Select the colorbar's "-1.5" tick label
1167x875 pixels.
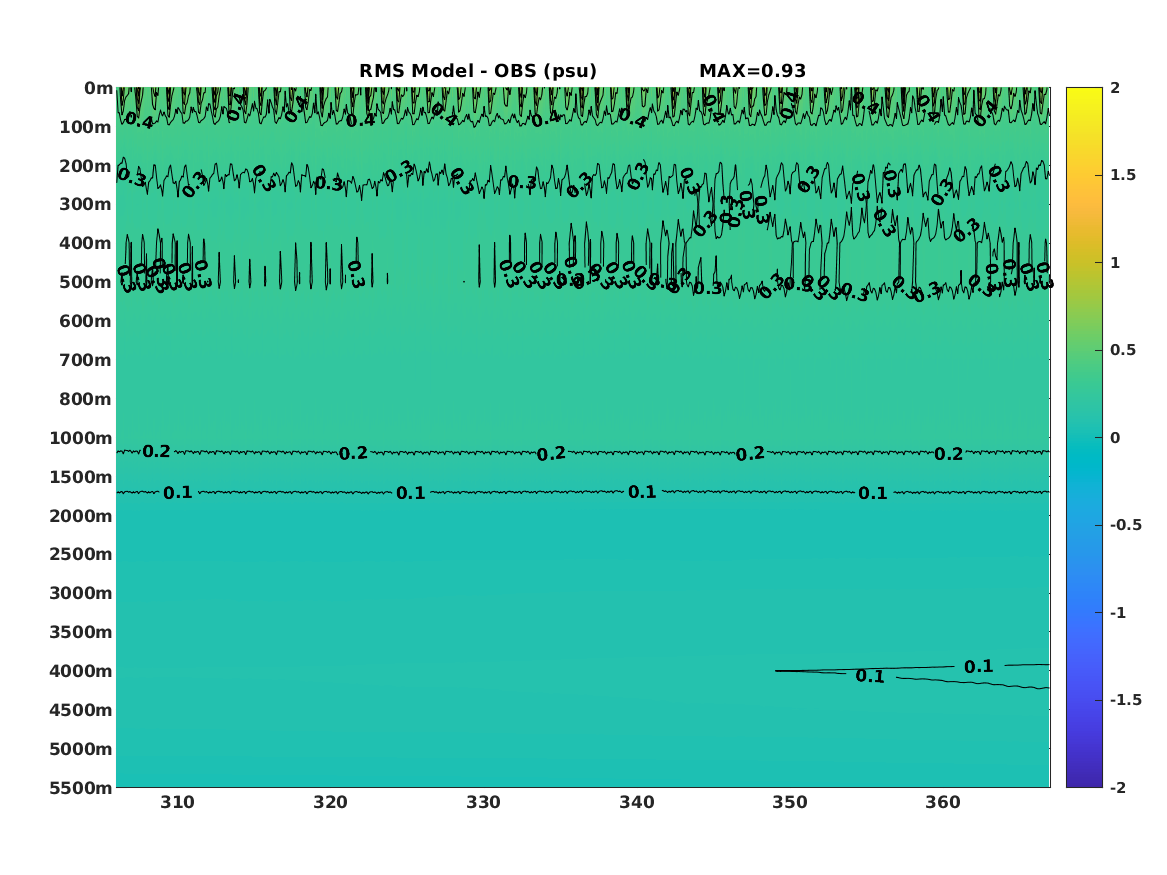pyautogui.click(x=1125, y=700)
